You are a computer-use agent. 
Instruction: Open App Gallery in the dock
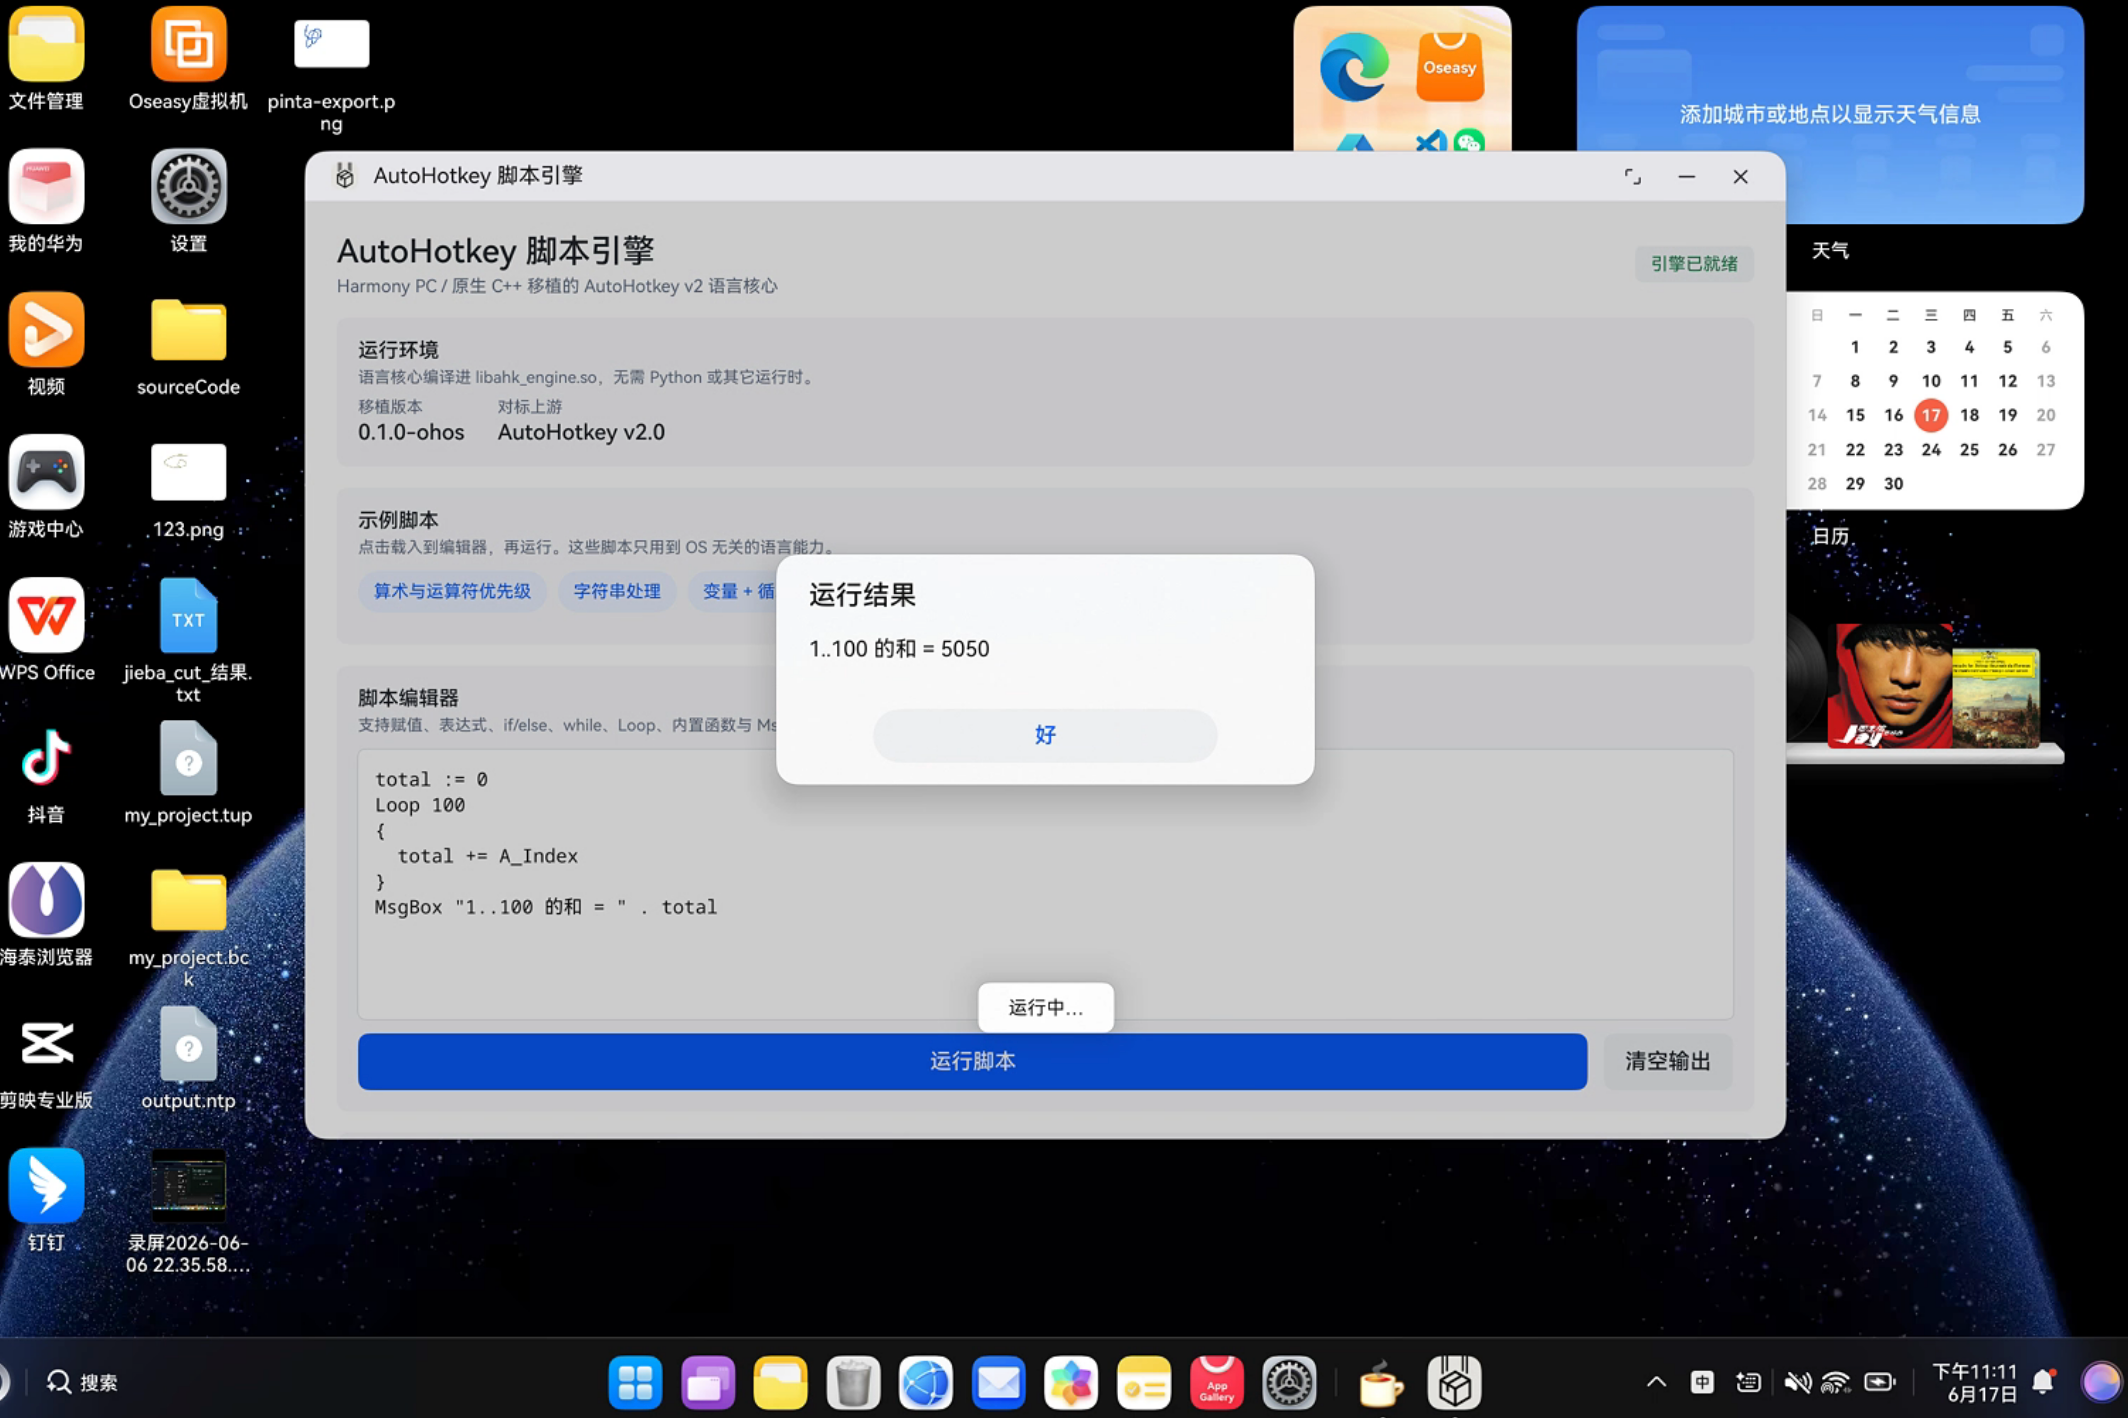click(1216, 1383)
